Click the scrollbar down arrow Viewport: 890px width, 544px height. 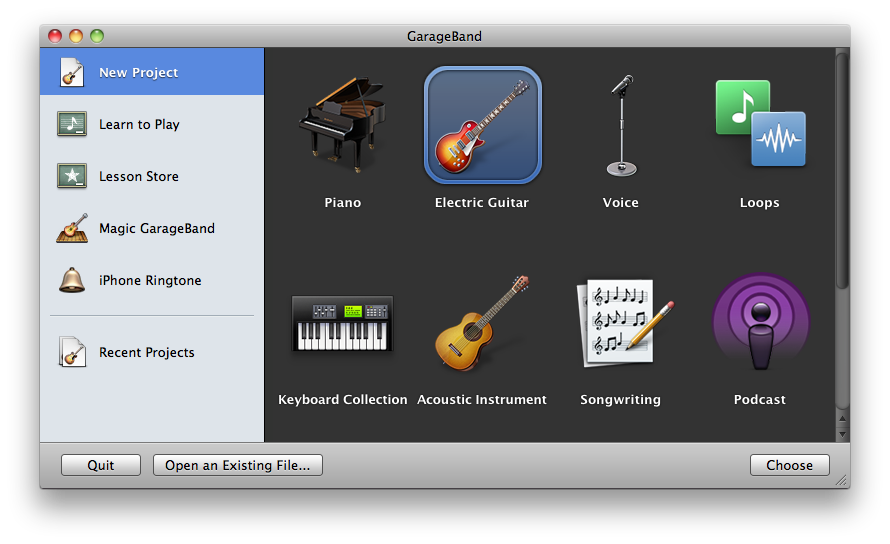click(x=842, y=434)
